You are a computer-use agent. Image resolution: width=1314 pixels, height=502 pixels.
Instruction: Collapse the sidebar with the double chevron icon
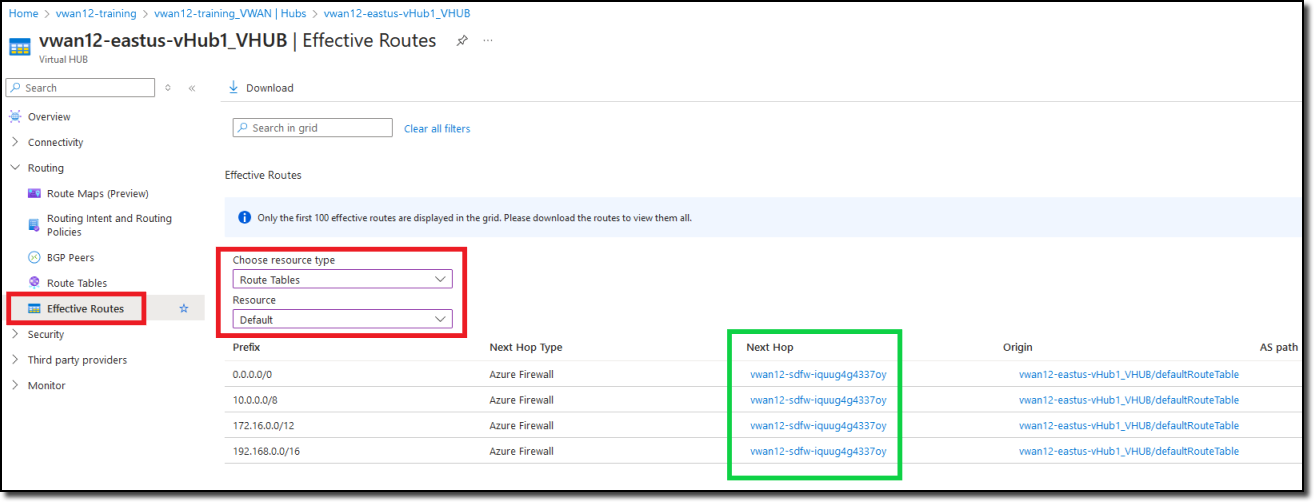pos(192,88)
